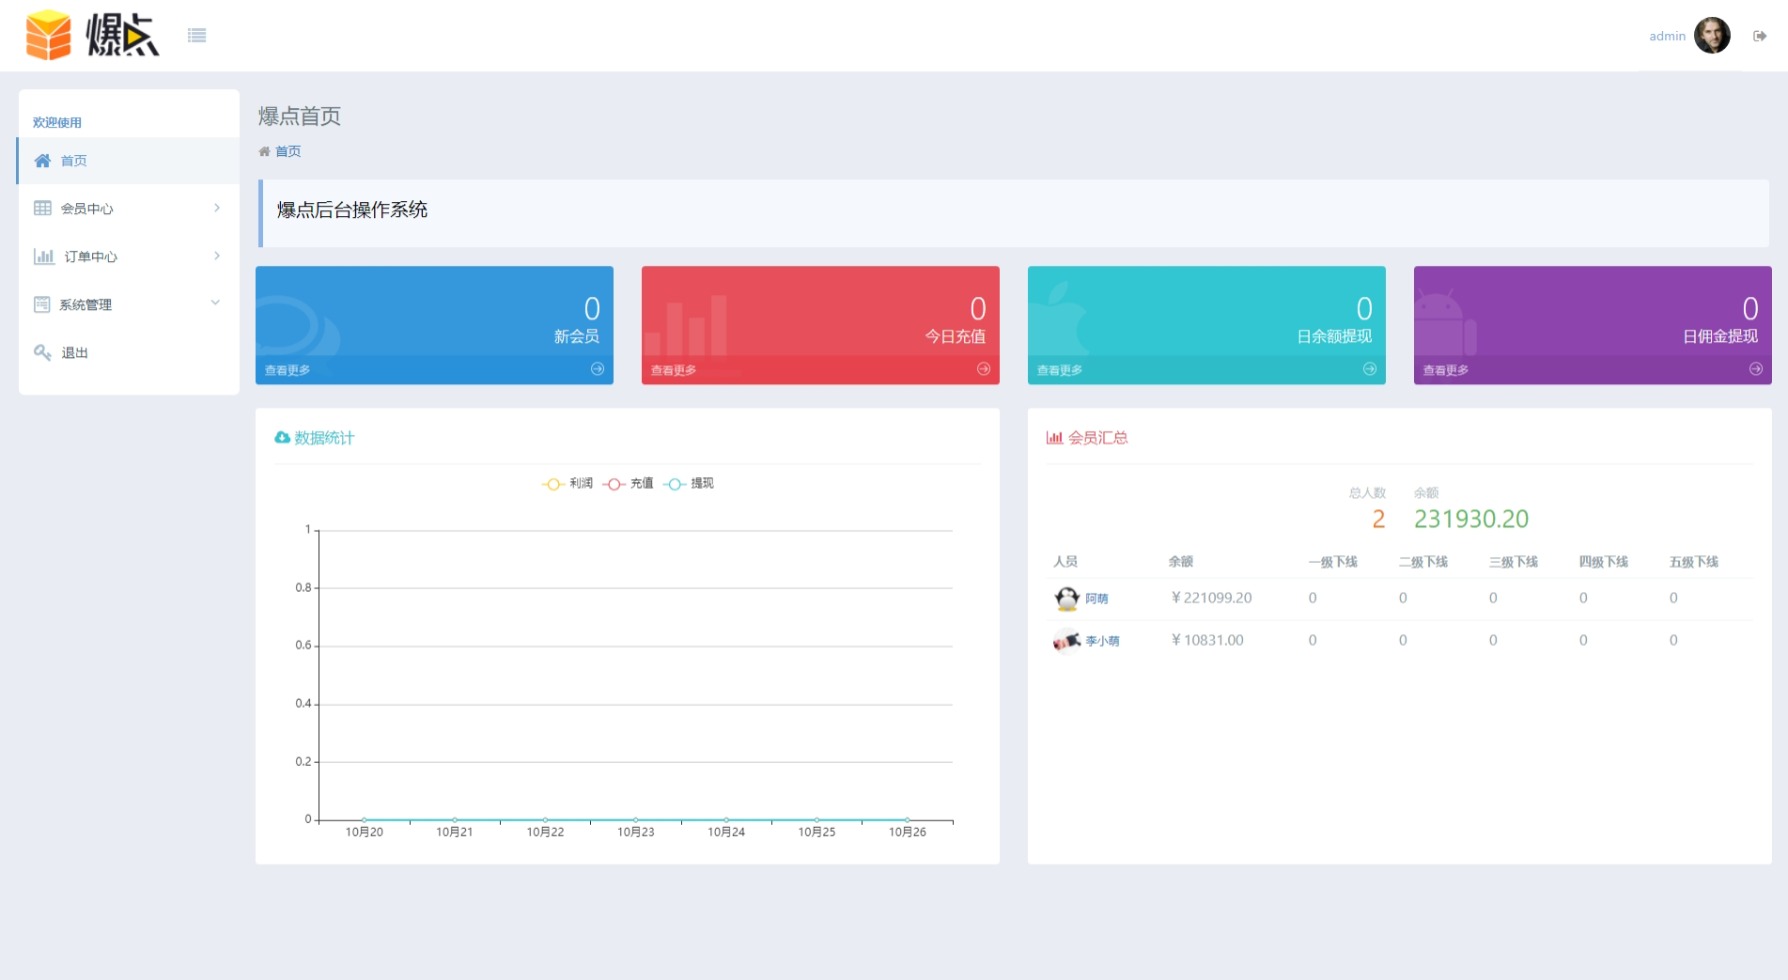Screen dimensions: 1788x980
Task: Click the 10月23 data point on chart
Action: [x=636, y=820]
